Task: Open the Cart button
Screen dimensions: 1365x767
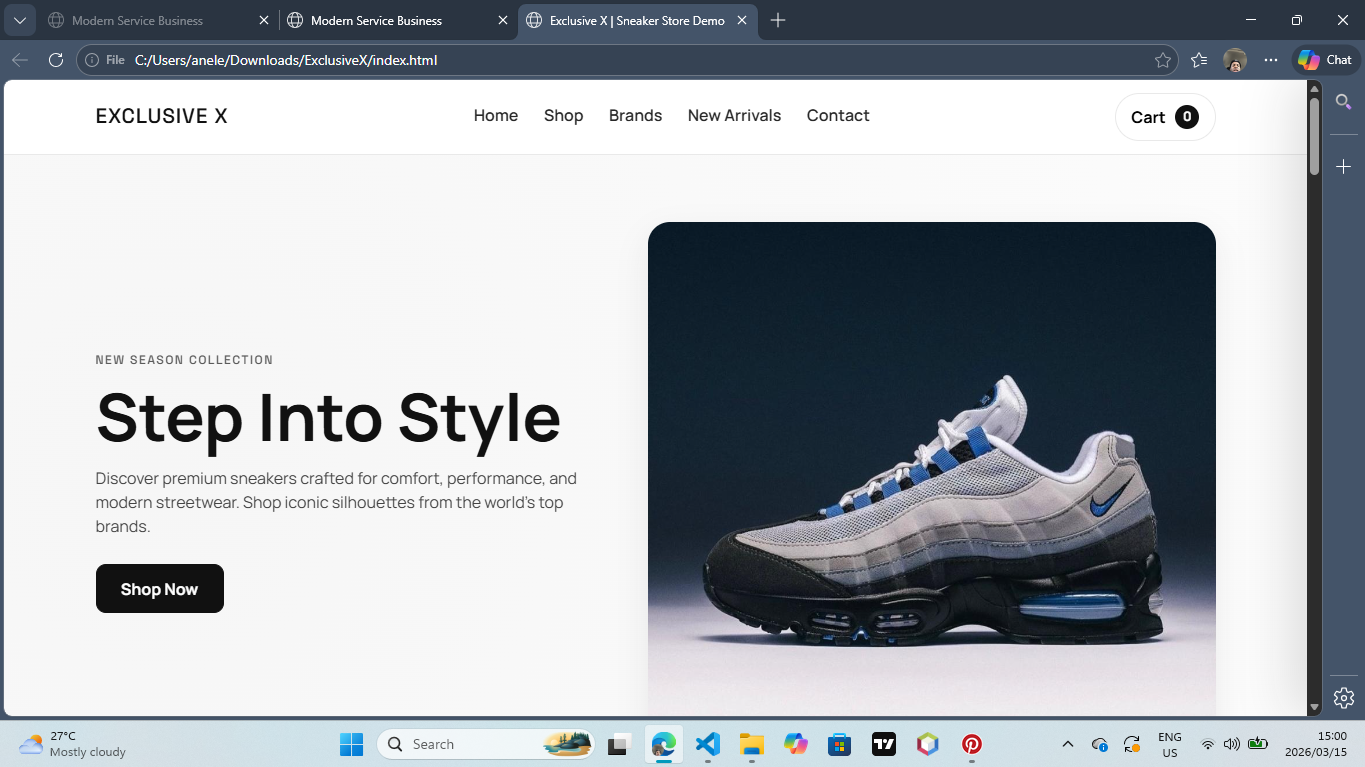Action: (x=1165, y=117)
